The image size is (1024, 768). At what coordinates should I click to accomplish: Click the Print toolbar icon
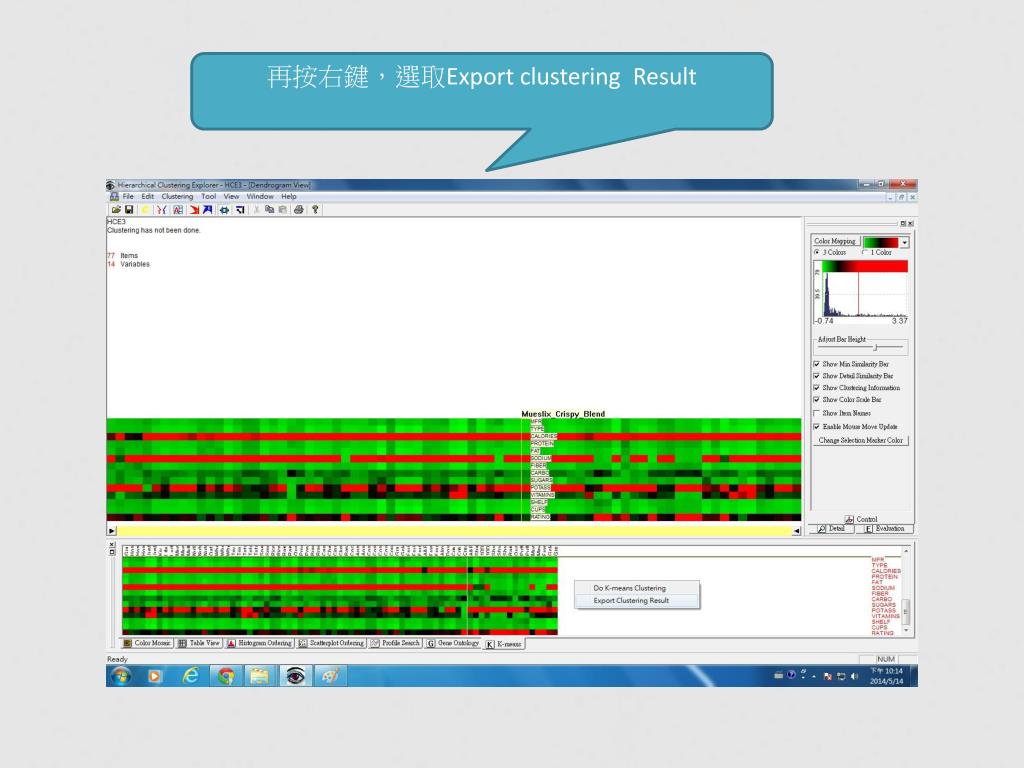[299, 210]
